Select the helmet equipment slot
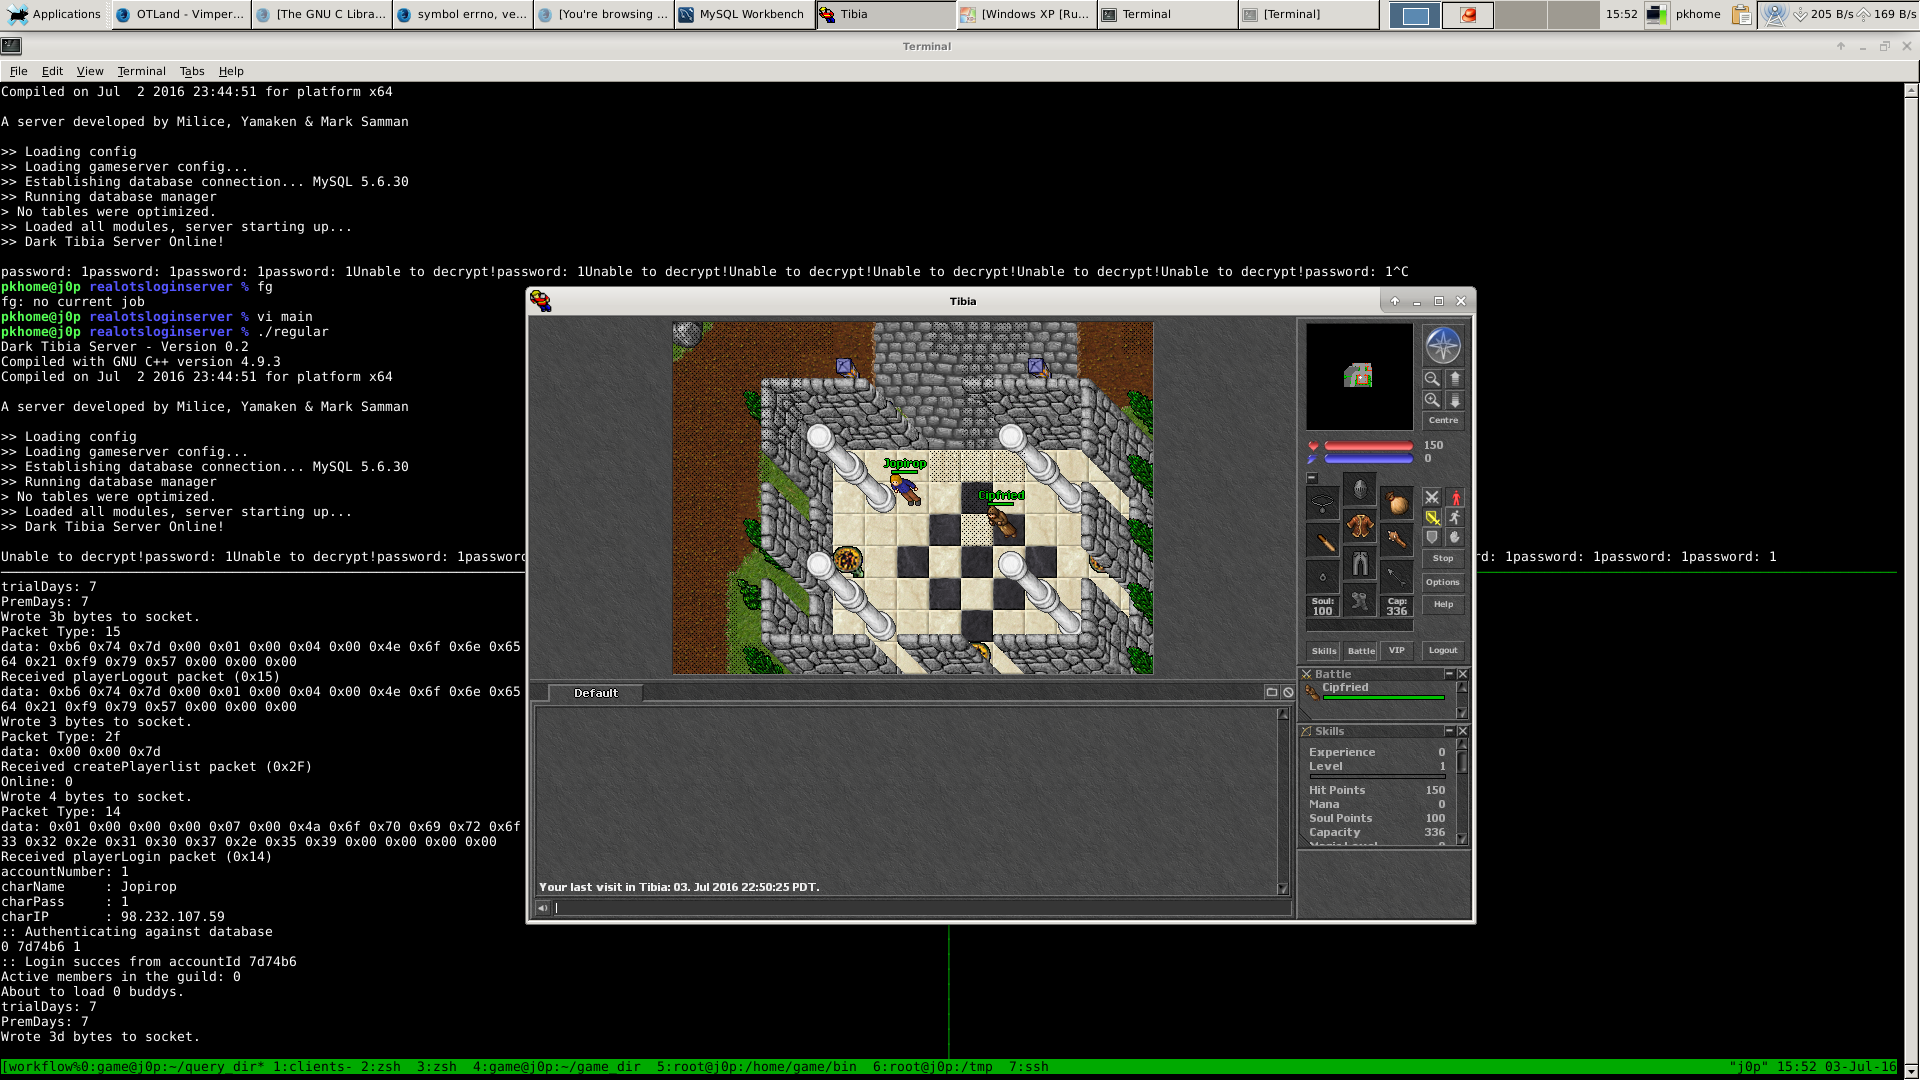The width and height of the screenshot is (1920, 1080). (x=1359, y=489)
